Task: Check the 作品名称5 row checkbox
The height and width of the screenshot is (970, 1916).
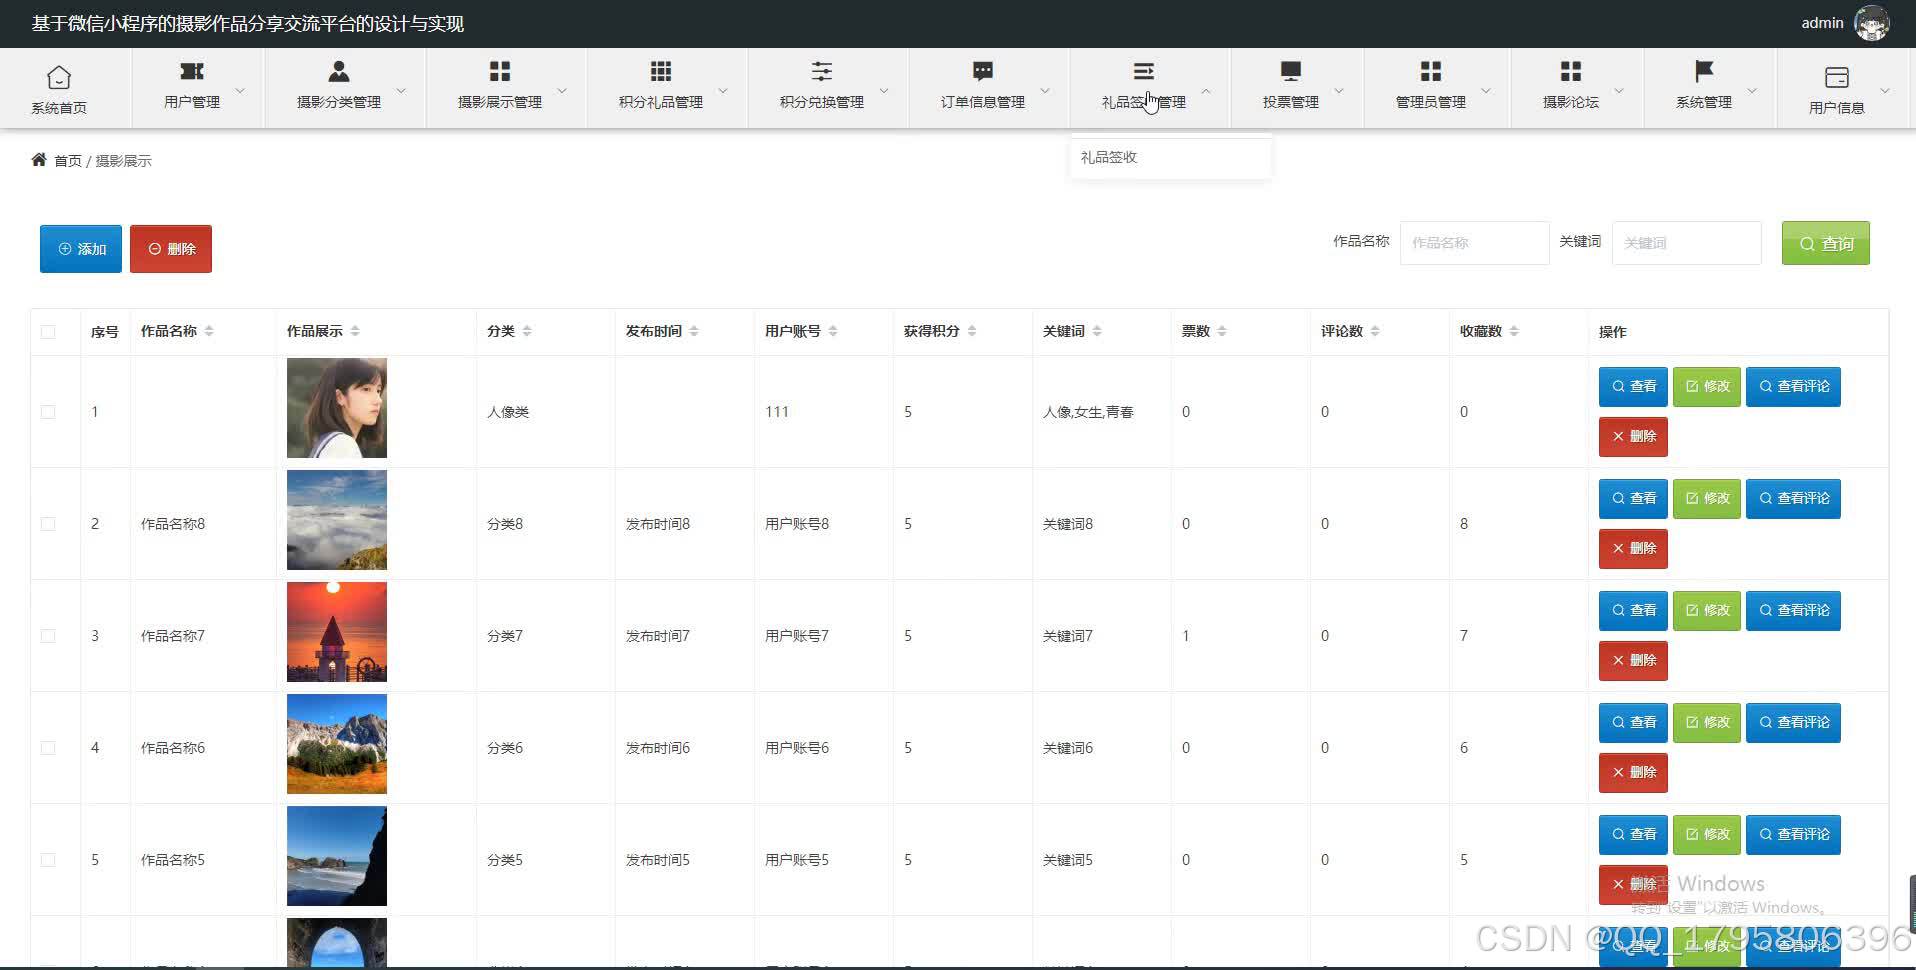Action: 48,860
